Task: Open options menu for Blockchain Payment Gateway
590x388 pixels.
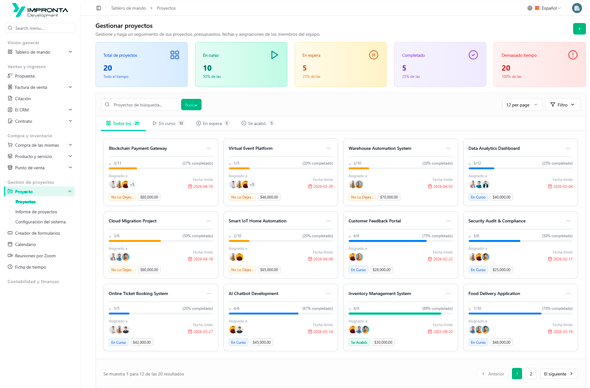Action: pyautogui.click(x=209, y=148)
